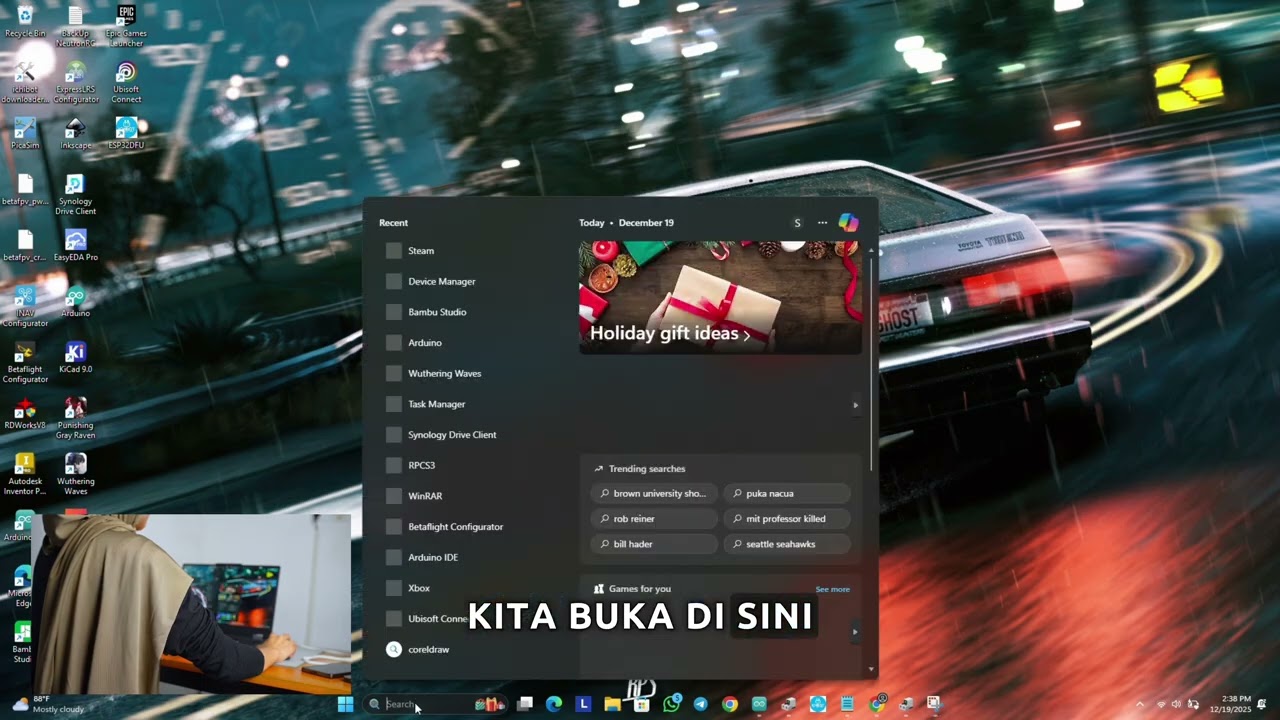Open Wi-Fi network settings in tray

(x=1160, y=704)
